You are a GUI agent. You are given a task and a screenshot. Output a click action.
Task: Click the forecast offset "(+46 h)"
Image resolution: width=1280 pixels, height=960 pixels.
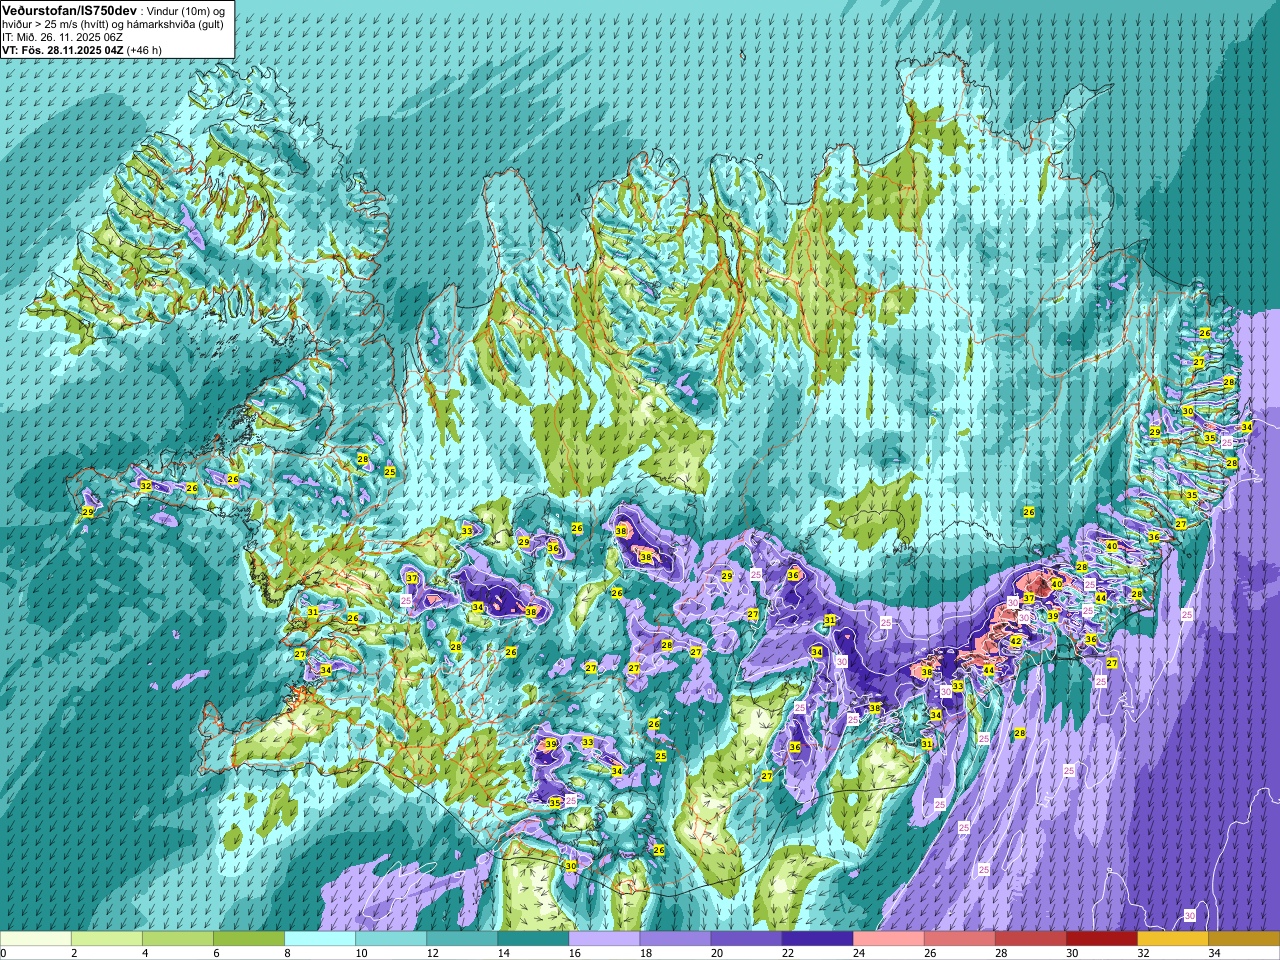144,50
